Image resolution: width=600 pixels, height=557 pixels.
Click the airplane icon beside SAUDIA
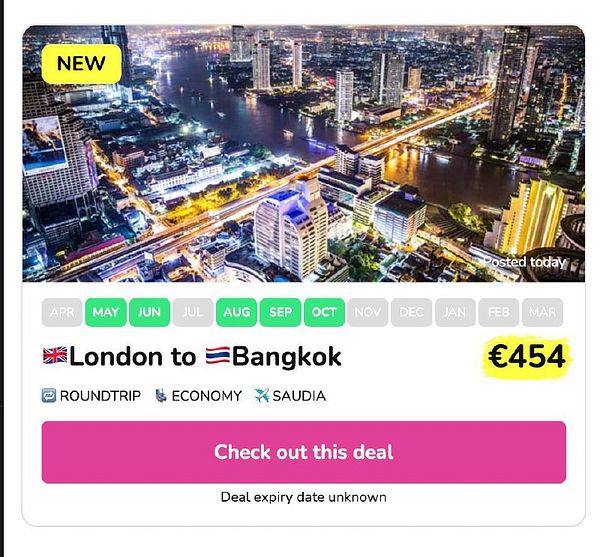(262, 396)
